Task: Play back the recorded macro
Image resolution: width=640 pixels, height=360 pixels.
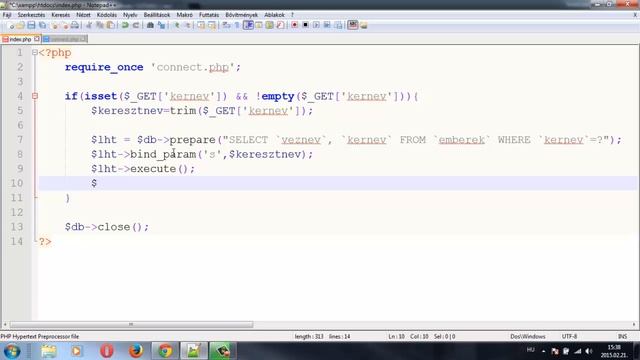Action: tap(316, 25)
